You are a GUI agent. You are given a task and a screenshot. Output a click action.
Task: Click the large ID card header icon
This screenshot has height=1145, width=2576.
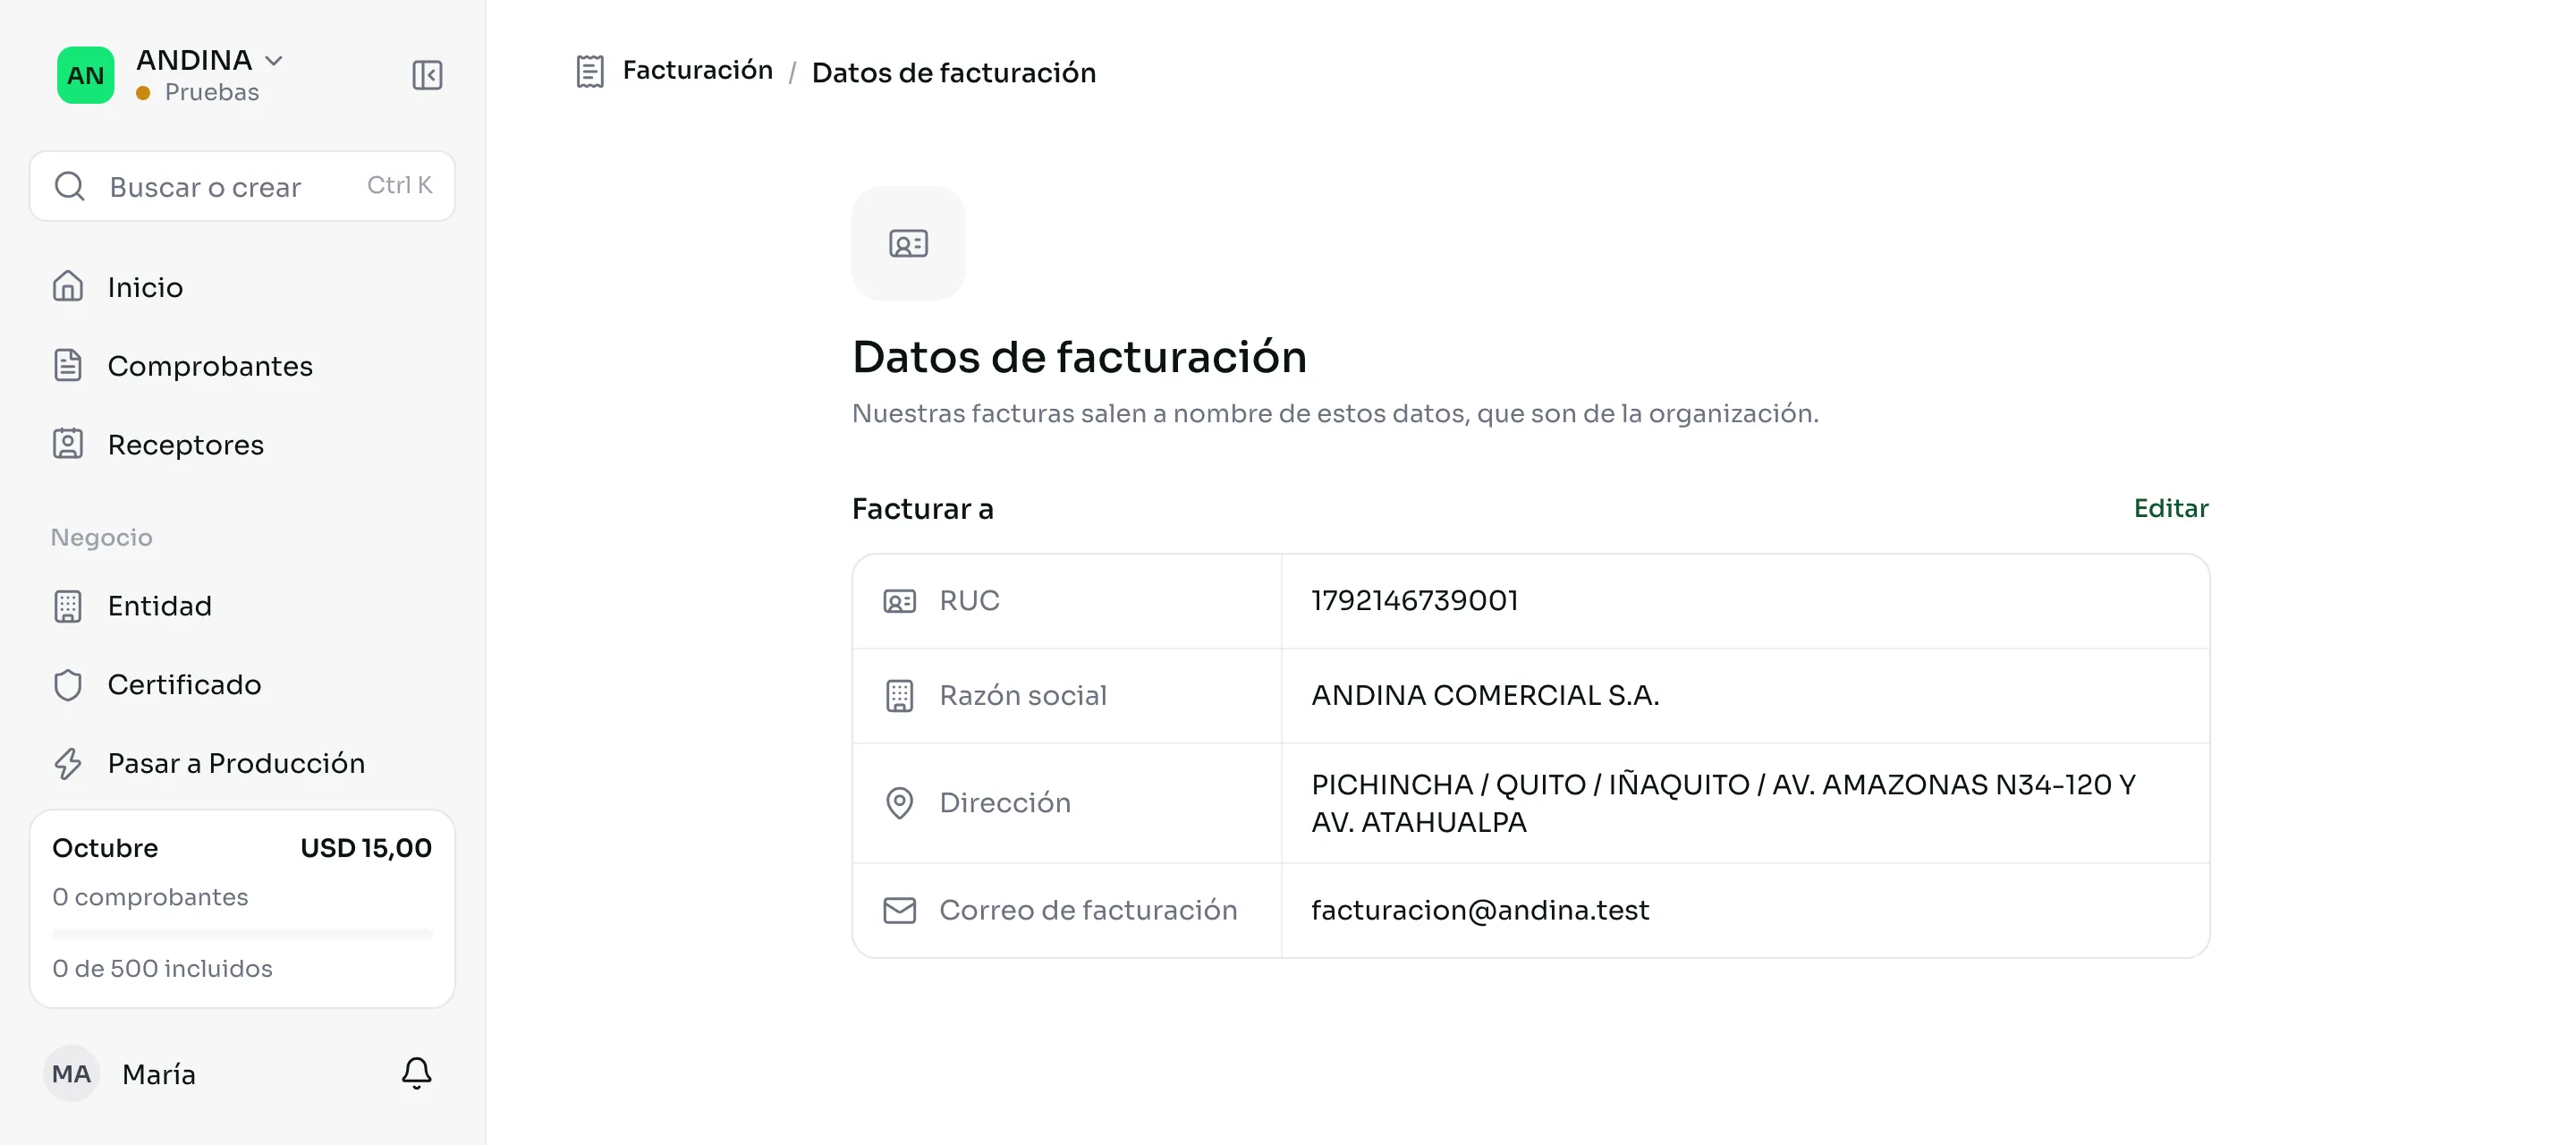click(x=908, y=243)
